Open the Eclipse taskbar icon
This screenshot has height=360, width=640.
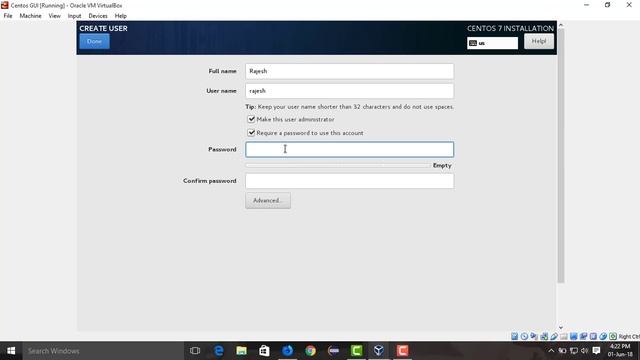(x=333, y=351)
